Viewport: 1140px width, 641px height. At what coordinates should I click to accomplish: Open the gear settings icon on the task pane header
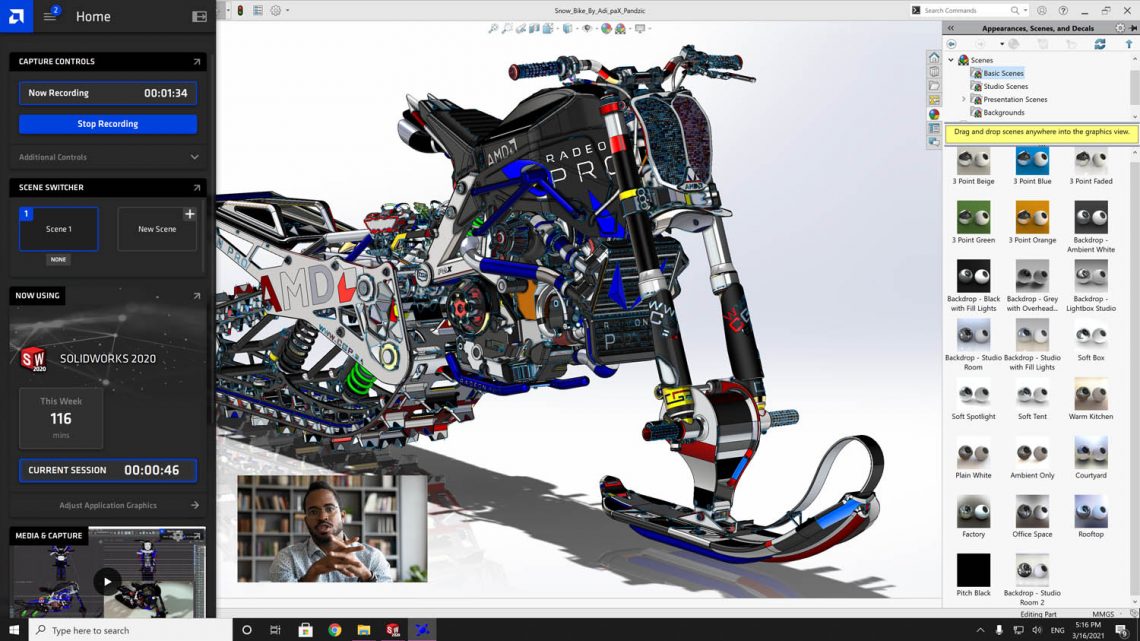tap(1121, 28)
